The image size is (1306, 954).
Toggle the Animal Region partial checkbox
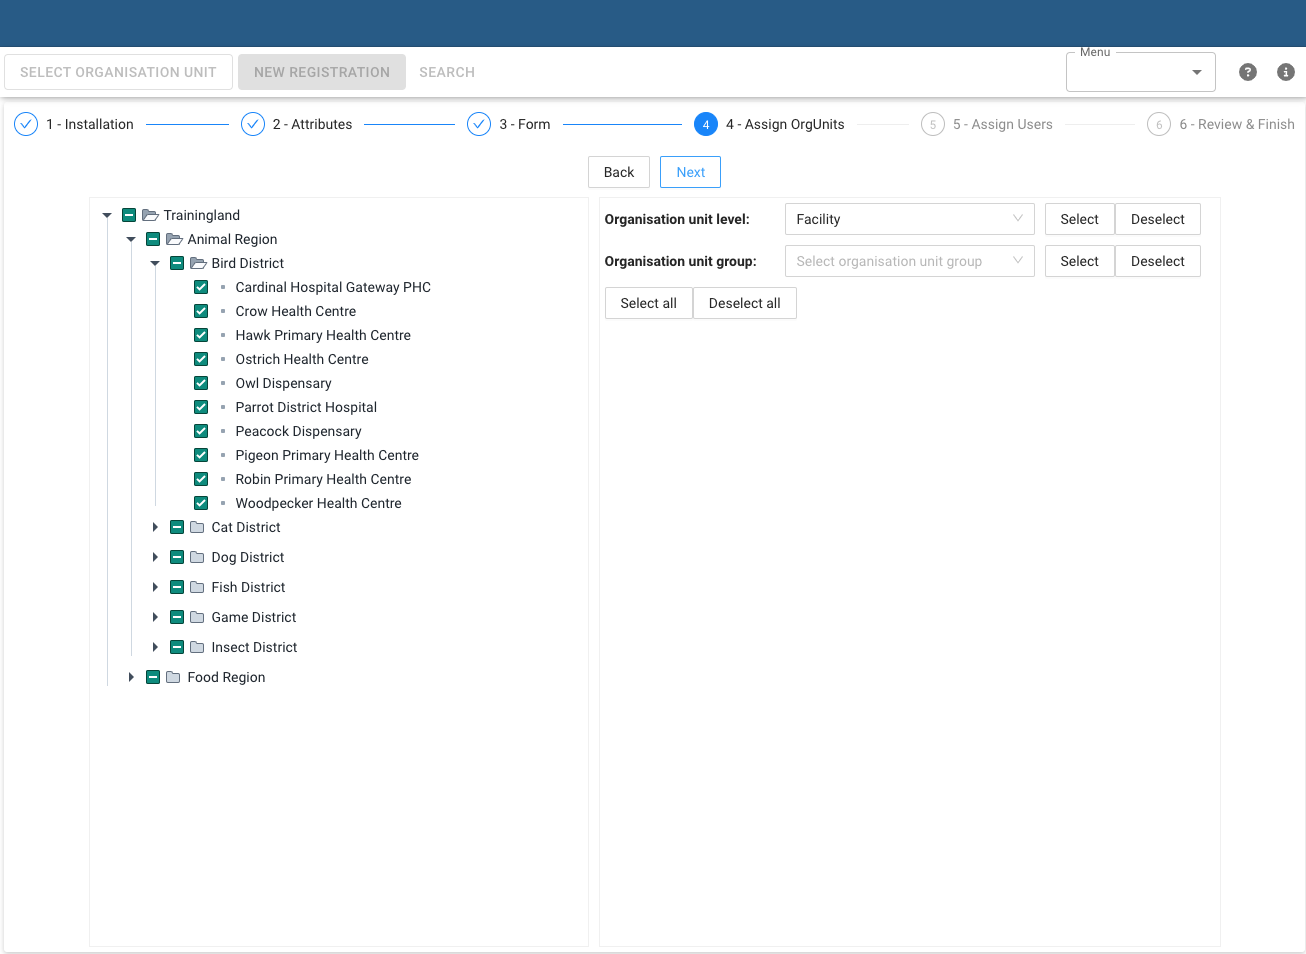[x=153, y=239]
